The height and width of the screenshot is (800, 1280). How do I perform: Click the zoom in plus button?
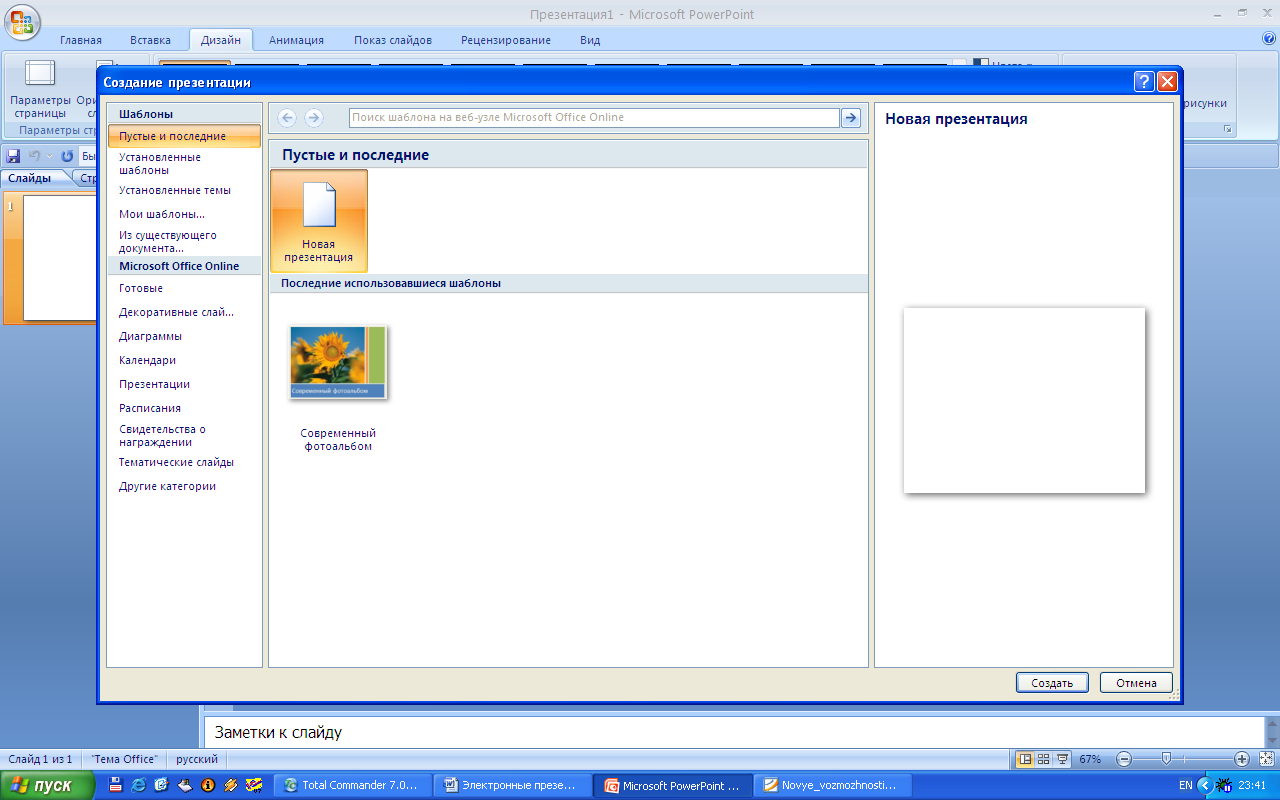[x=1242, y=759]
